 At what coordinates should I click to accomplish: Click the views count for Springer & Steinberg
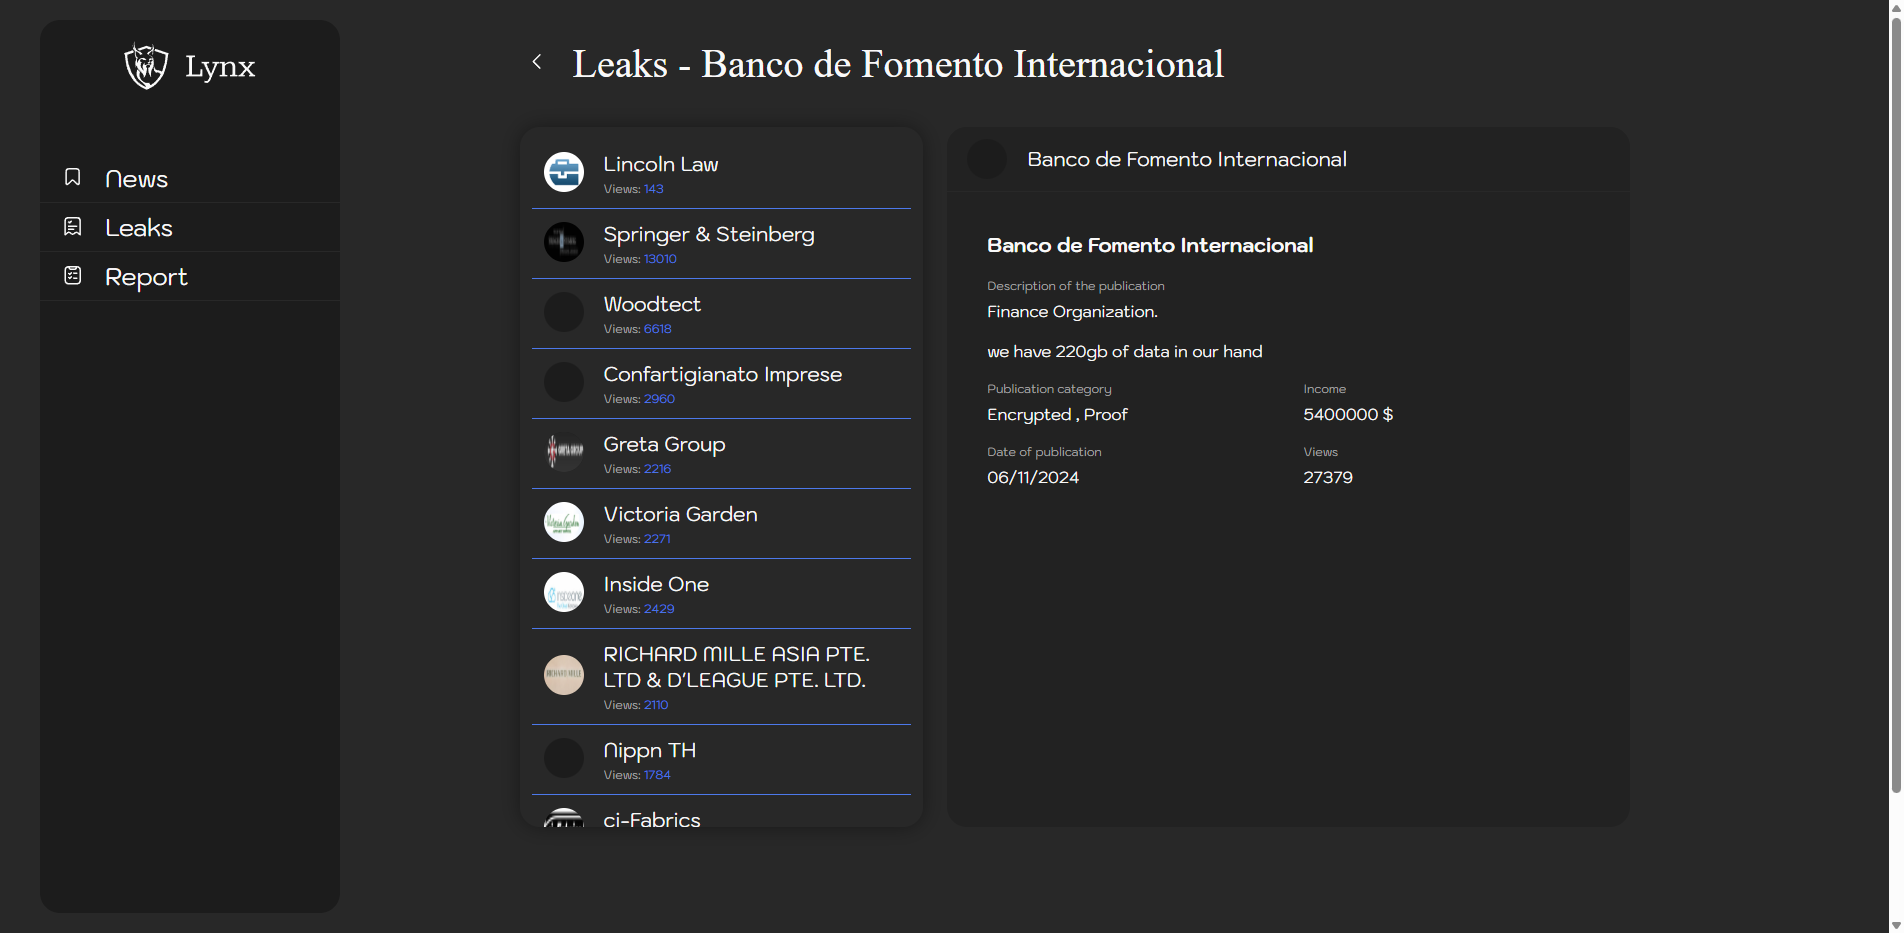coord(660,258)
